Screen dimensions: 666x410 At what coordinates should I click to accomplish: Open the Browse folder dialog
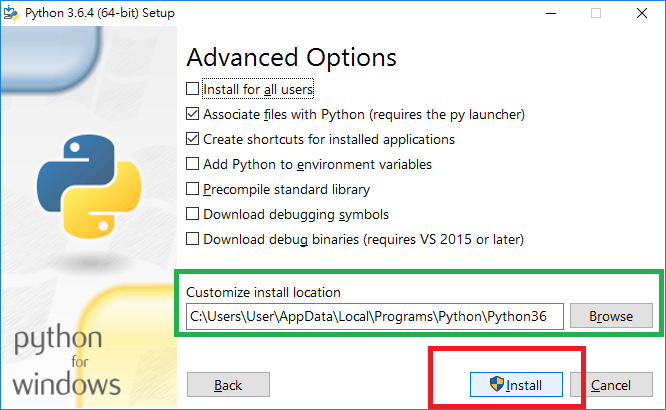611,316
